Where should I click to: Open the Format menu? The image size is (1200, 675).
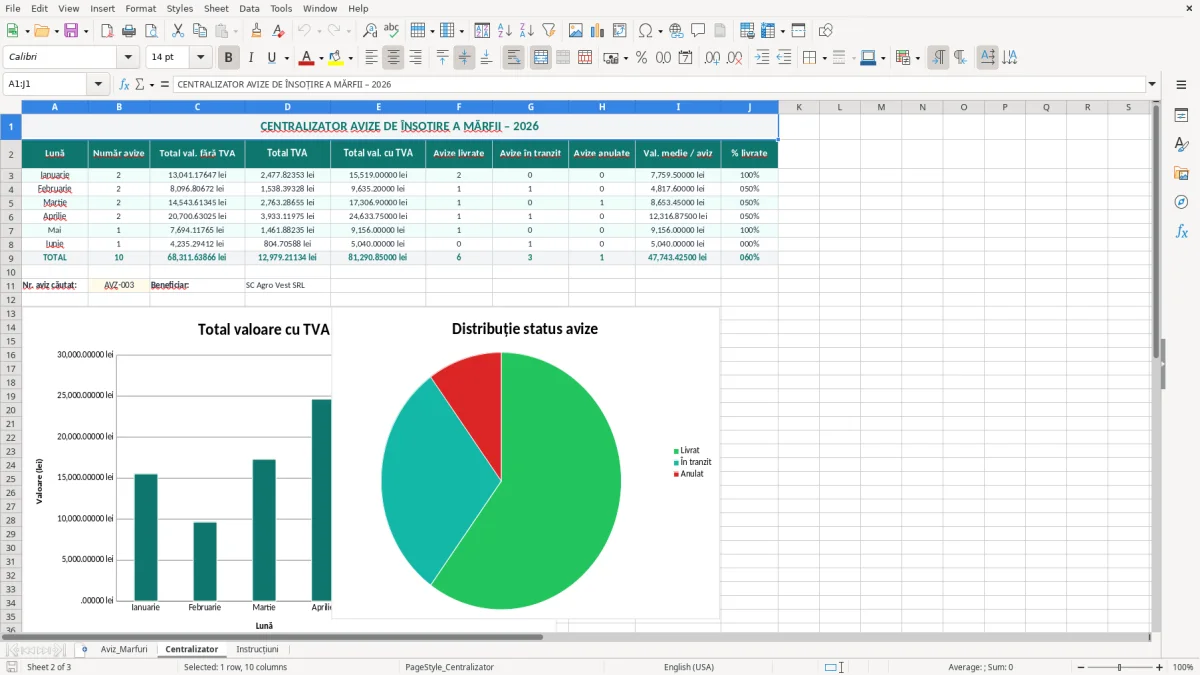140,8
